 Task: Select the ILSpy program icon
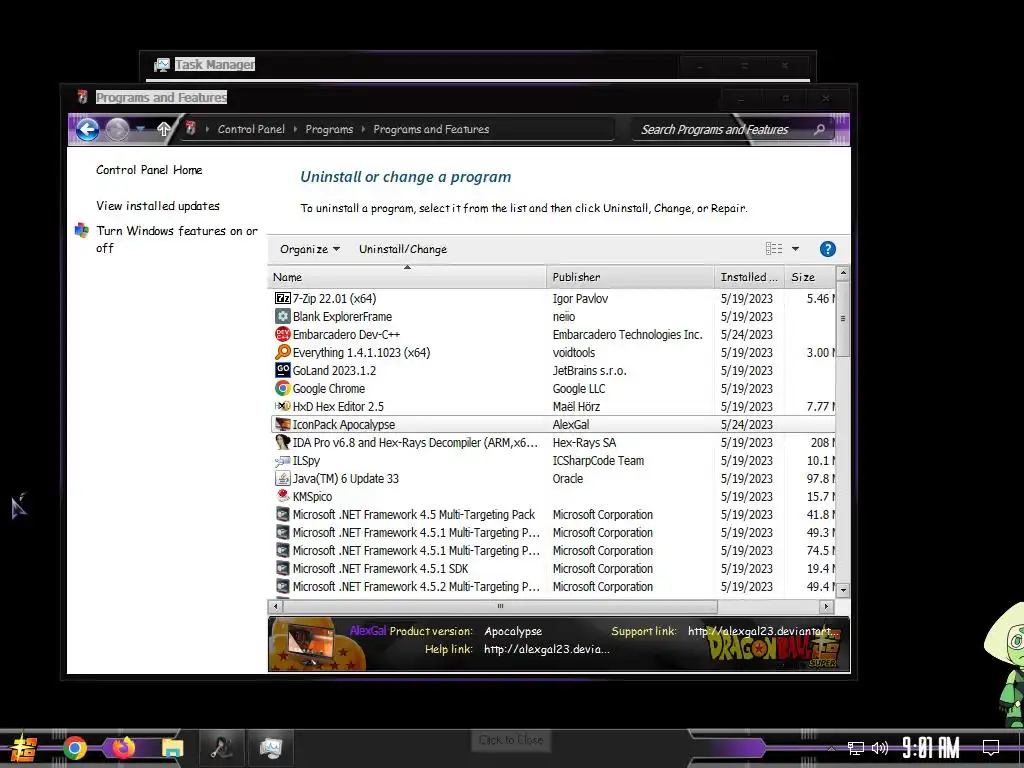[x=283, y=460]
